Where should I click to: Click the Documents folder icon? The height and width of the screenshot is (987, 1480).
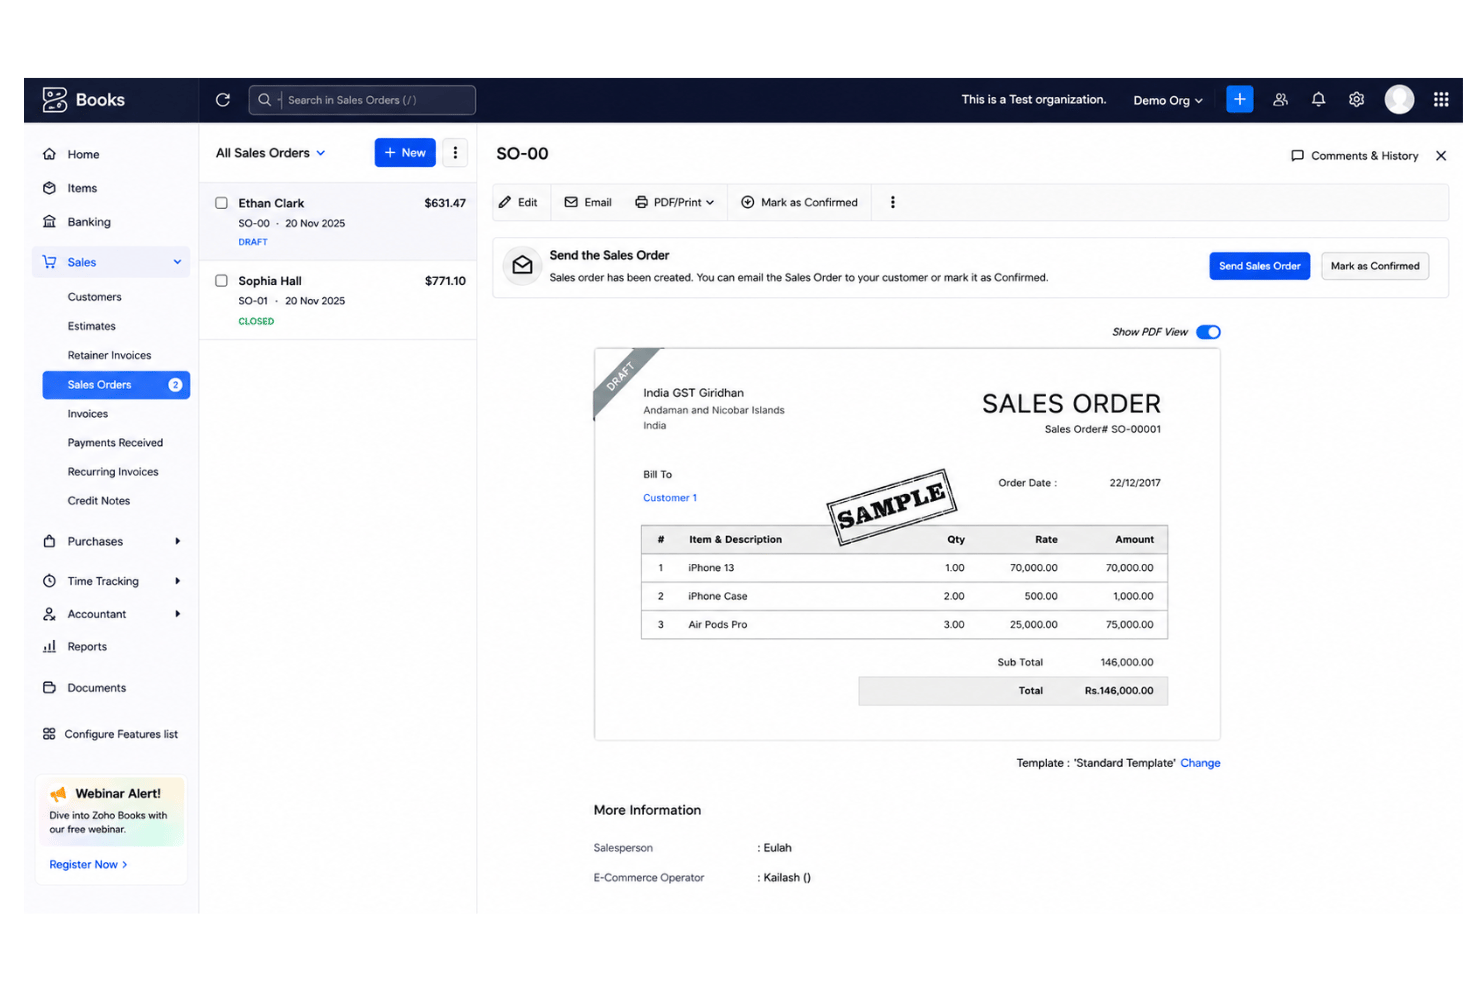[49, 688]
